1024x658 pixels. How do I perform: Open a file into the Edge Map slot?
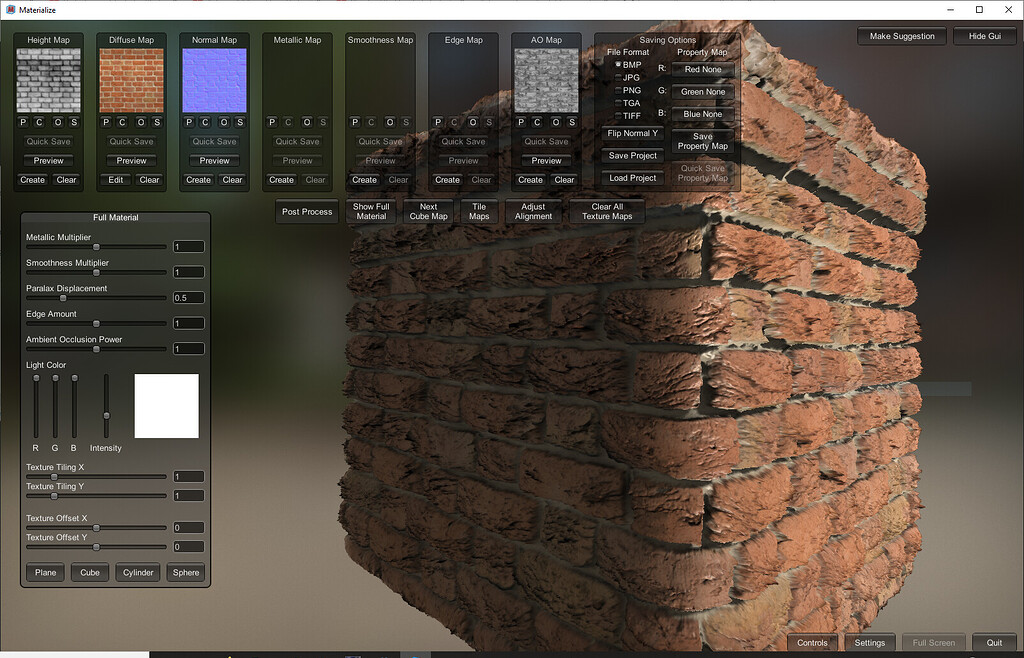click(x=472, y=122)
